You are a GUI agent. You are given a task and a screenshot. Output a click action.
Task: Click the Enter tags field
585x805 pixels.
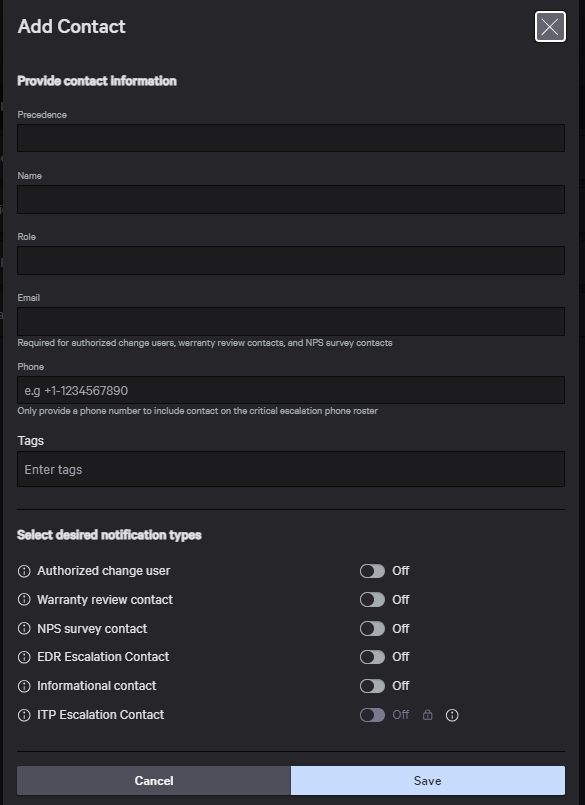(x=291, y=469)
